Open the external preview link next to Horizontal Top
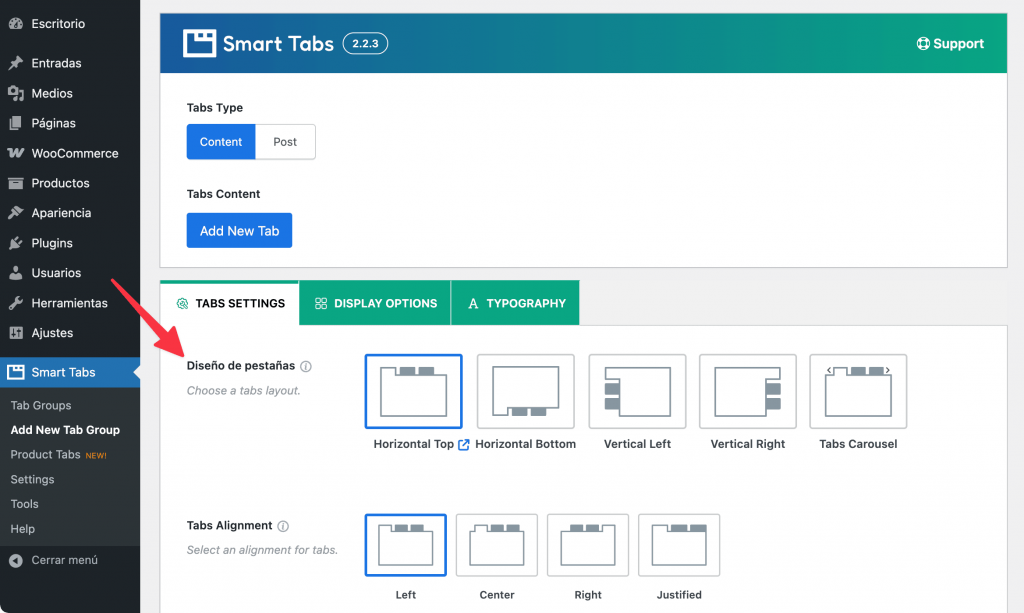This screenshot has height=613, width=1024. (x=464, y=445)
